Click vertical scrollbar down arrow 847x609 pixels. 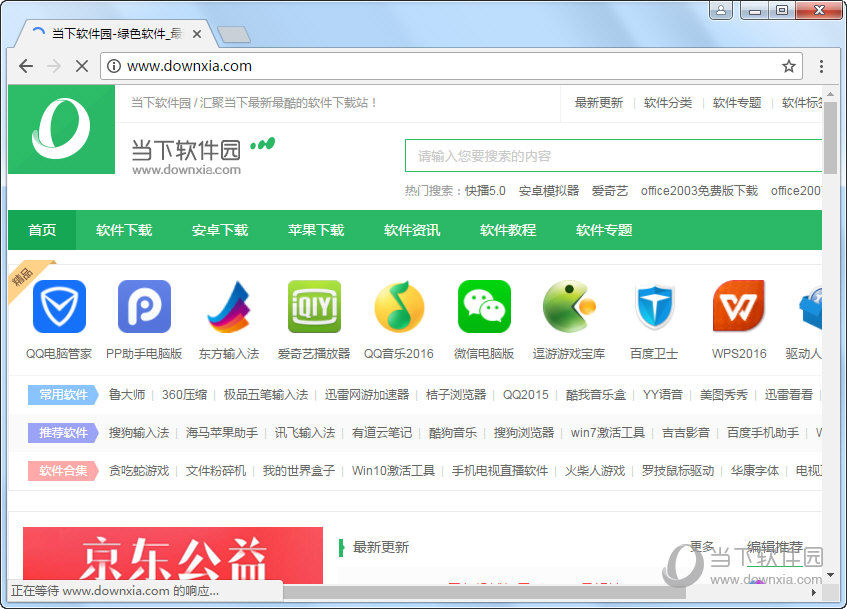pyautogui.click(x=831, y=575)
